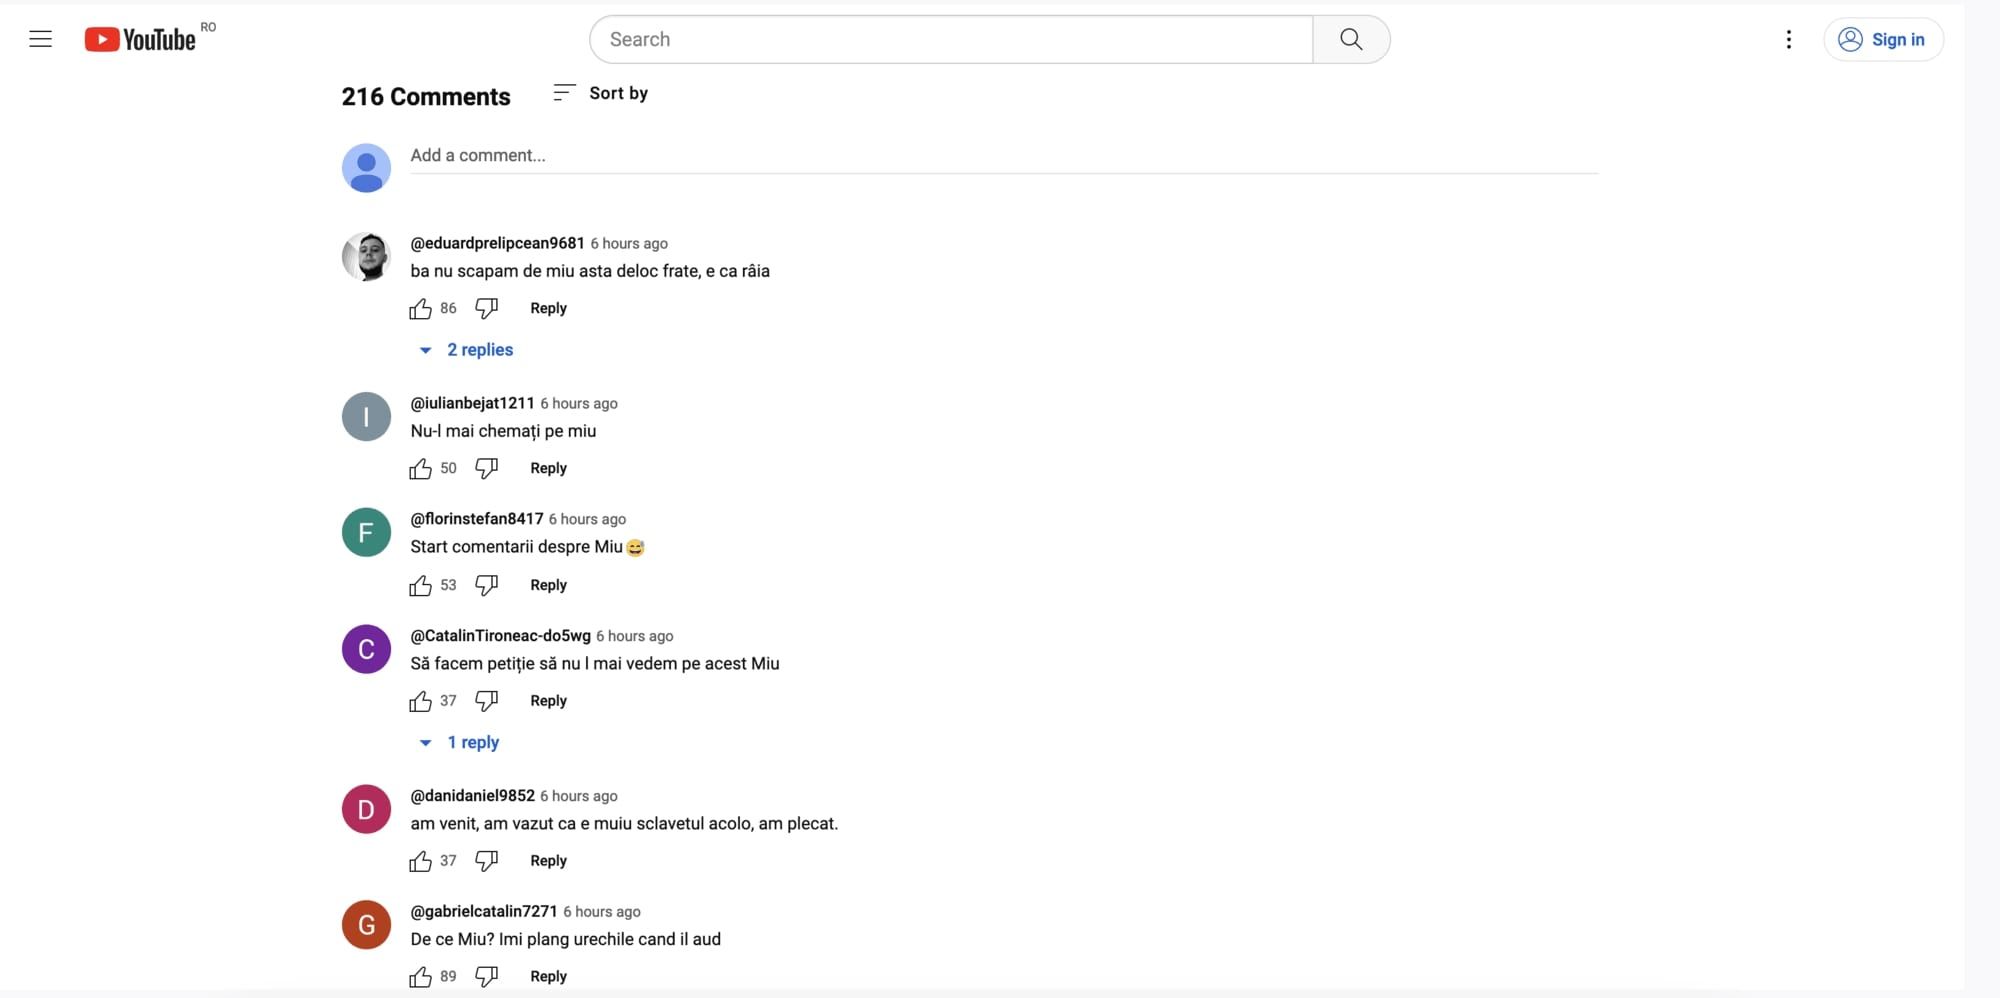
Task: Like the comment by @florinstefan8417
Action: pos(421,586)
